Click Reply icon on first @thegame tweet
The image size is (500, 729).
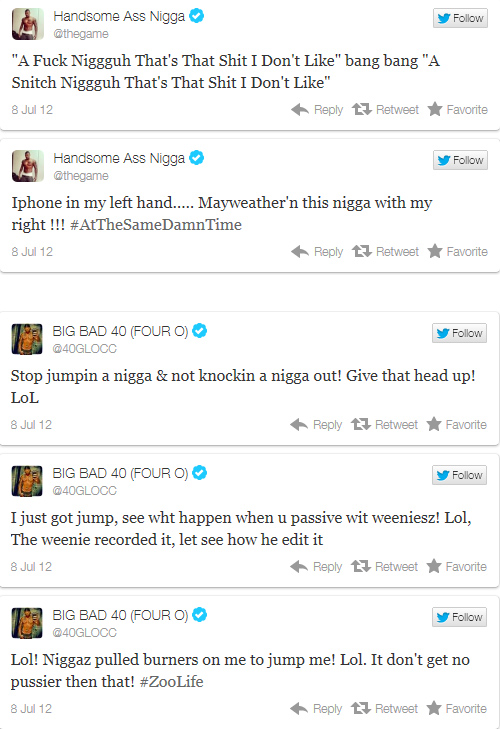tap(300, 110)
